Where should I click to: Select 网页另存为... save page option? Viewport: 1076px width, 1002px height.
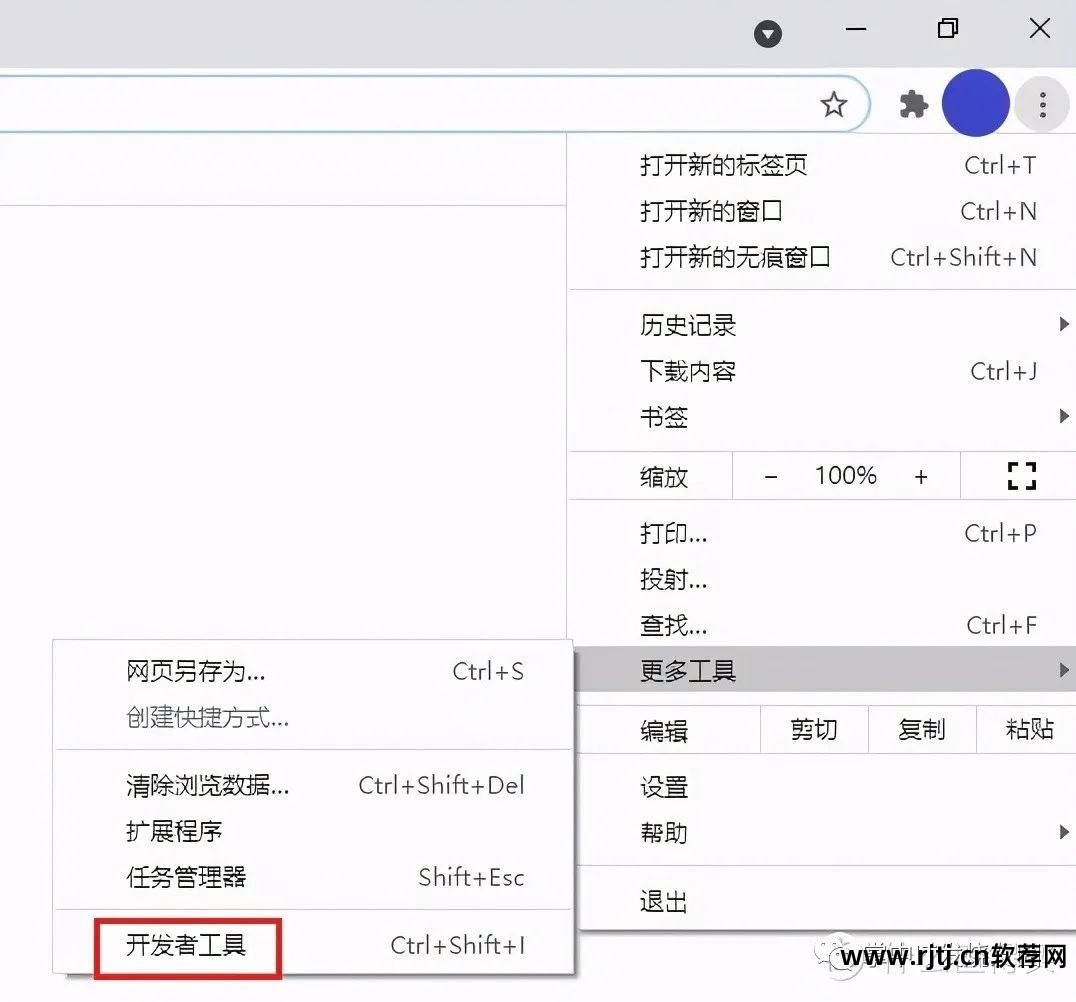coord(314,671)
